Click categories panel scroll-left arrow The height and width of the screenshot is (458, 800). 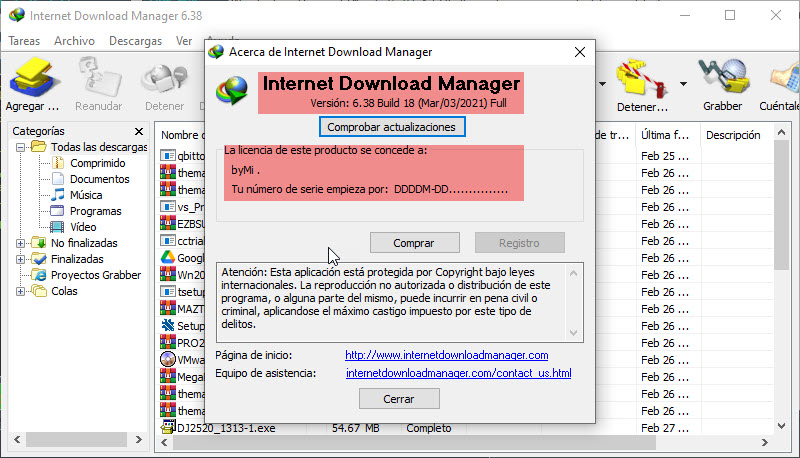17,439
